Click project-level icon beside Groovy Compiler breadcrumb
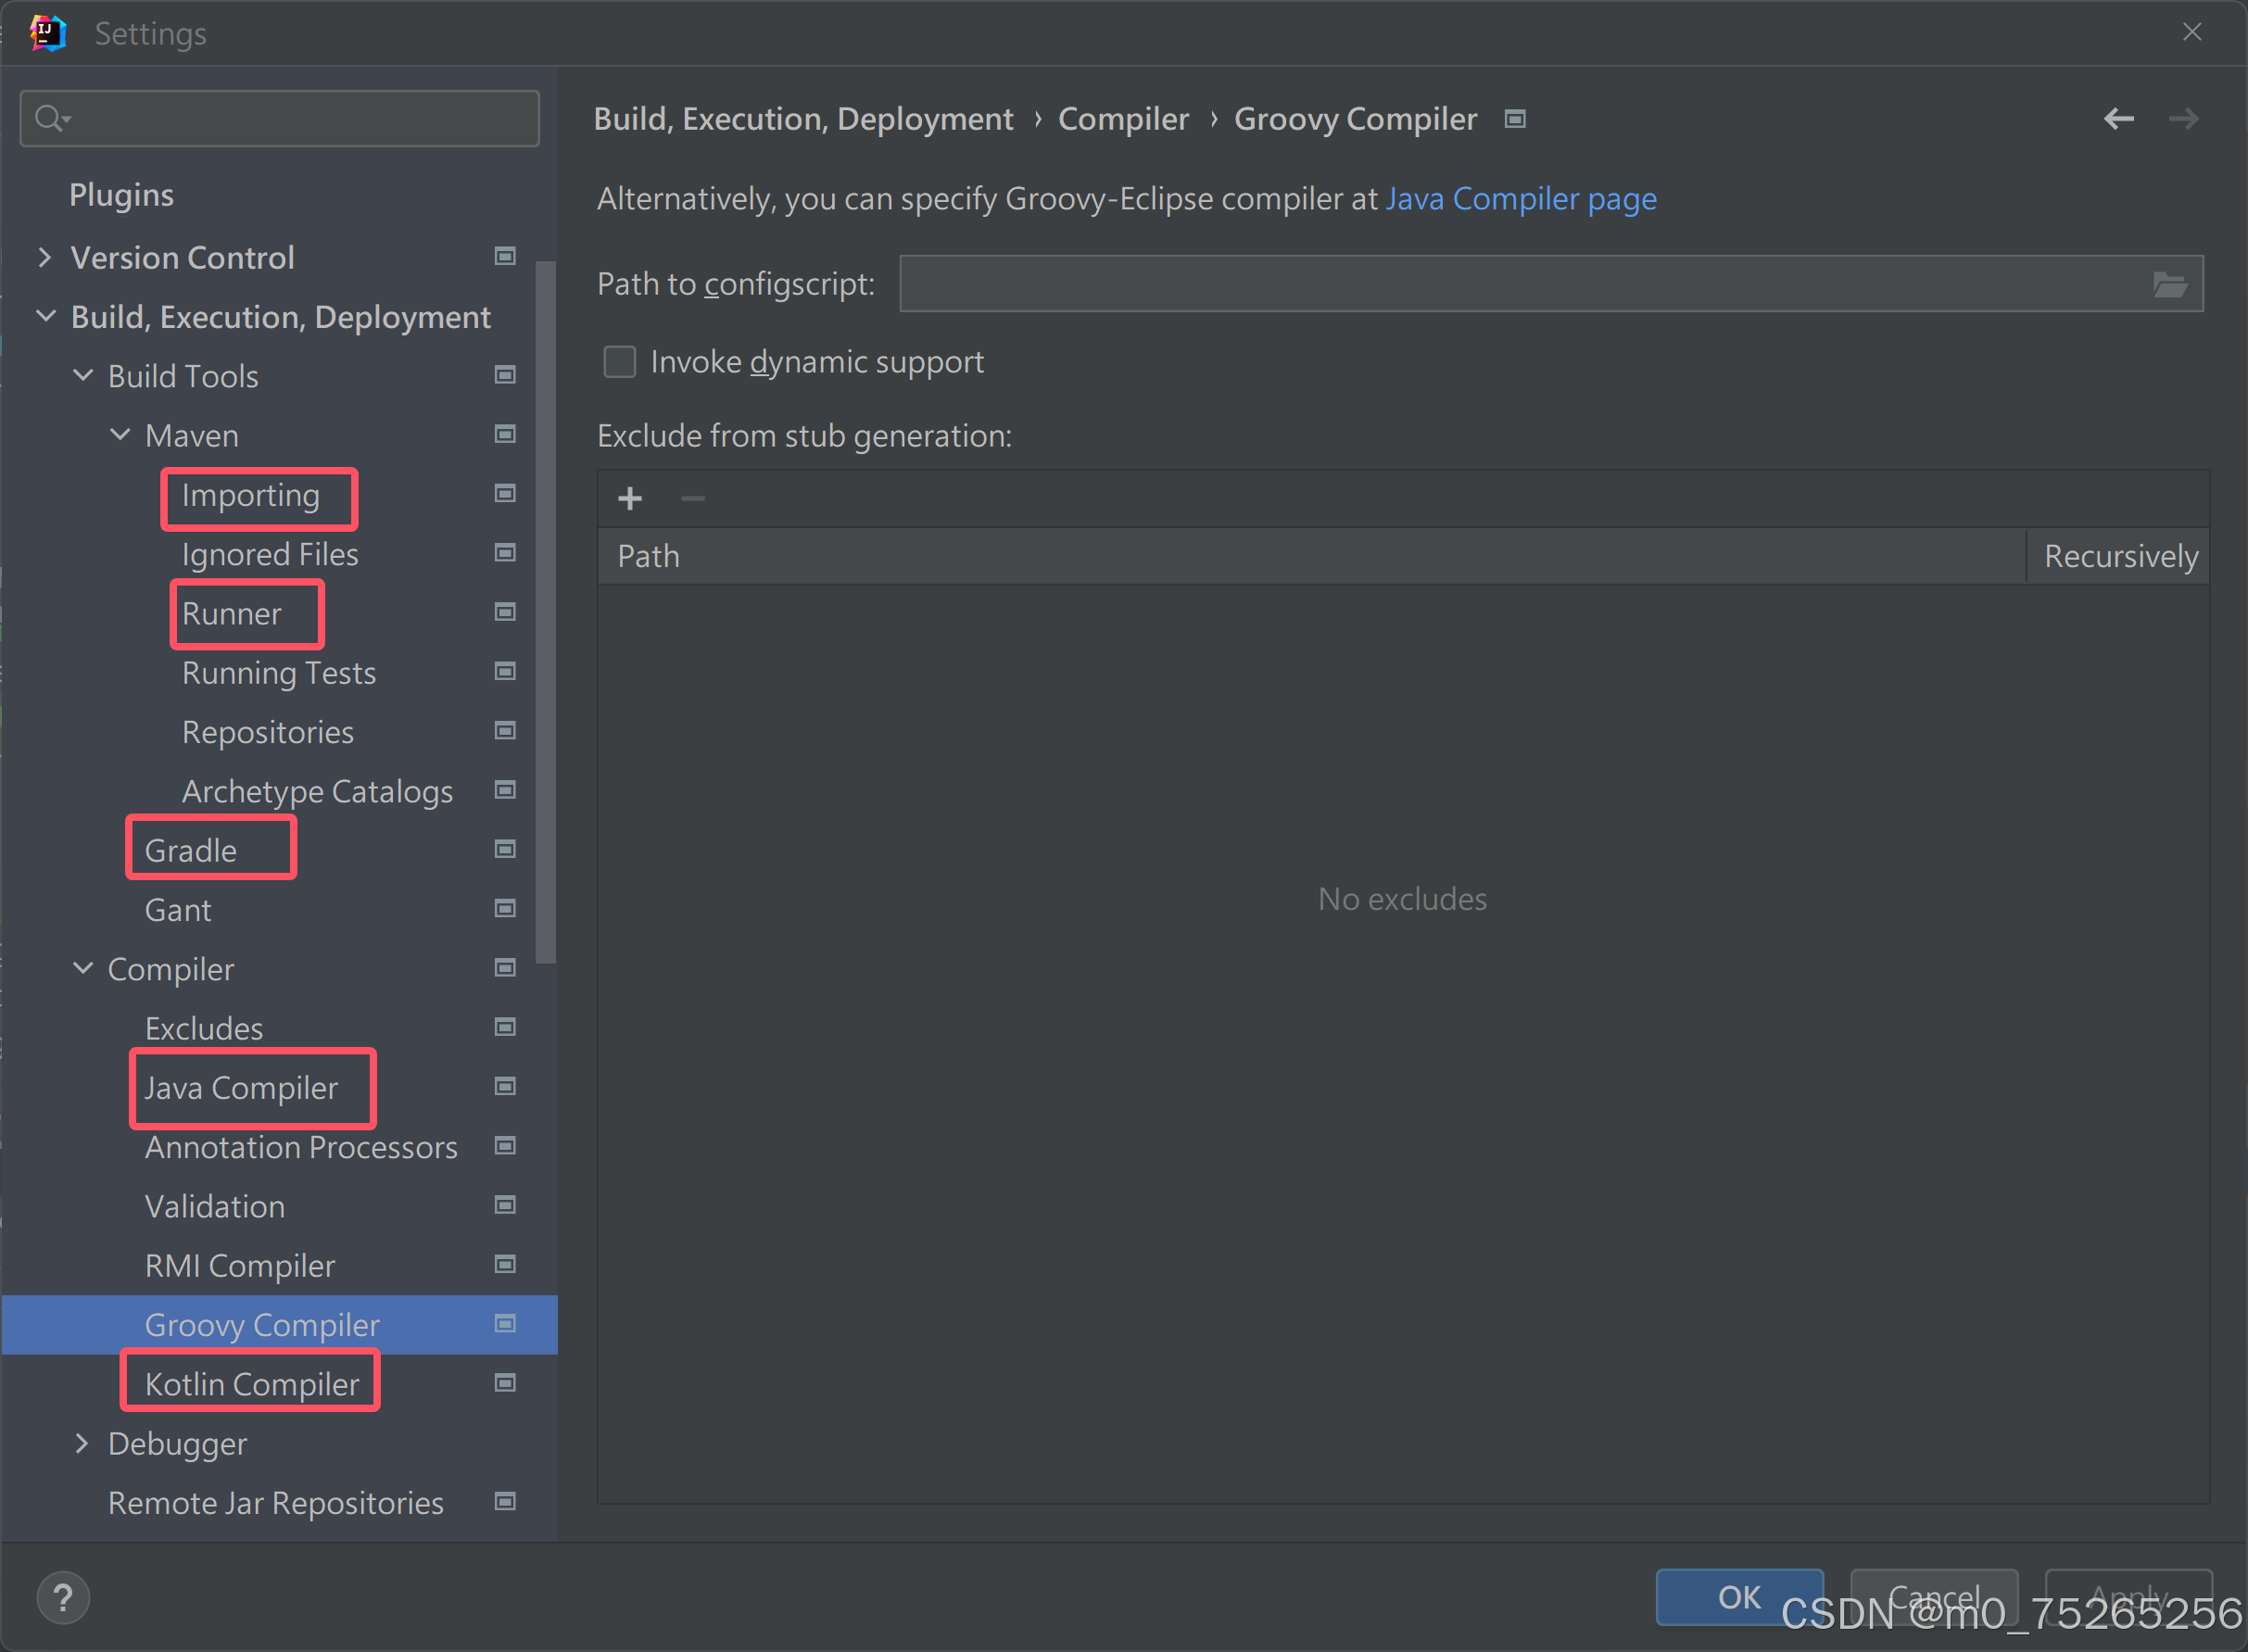 (x=1515, y=119)
